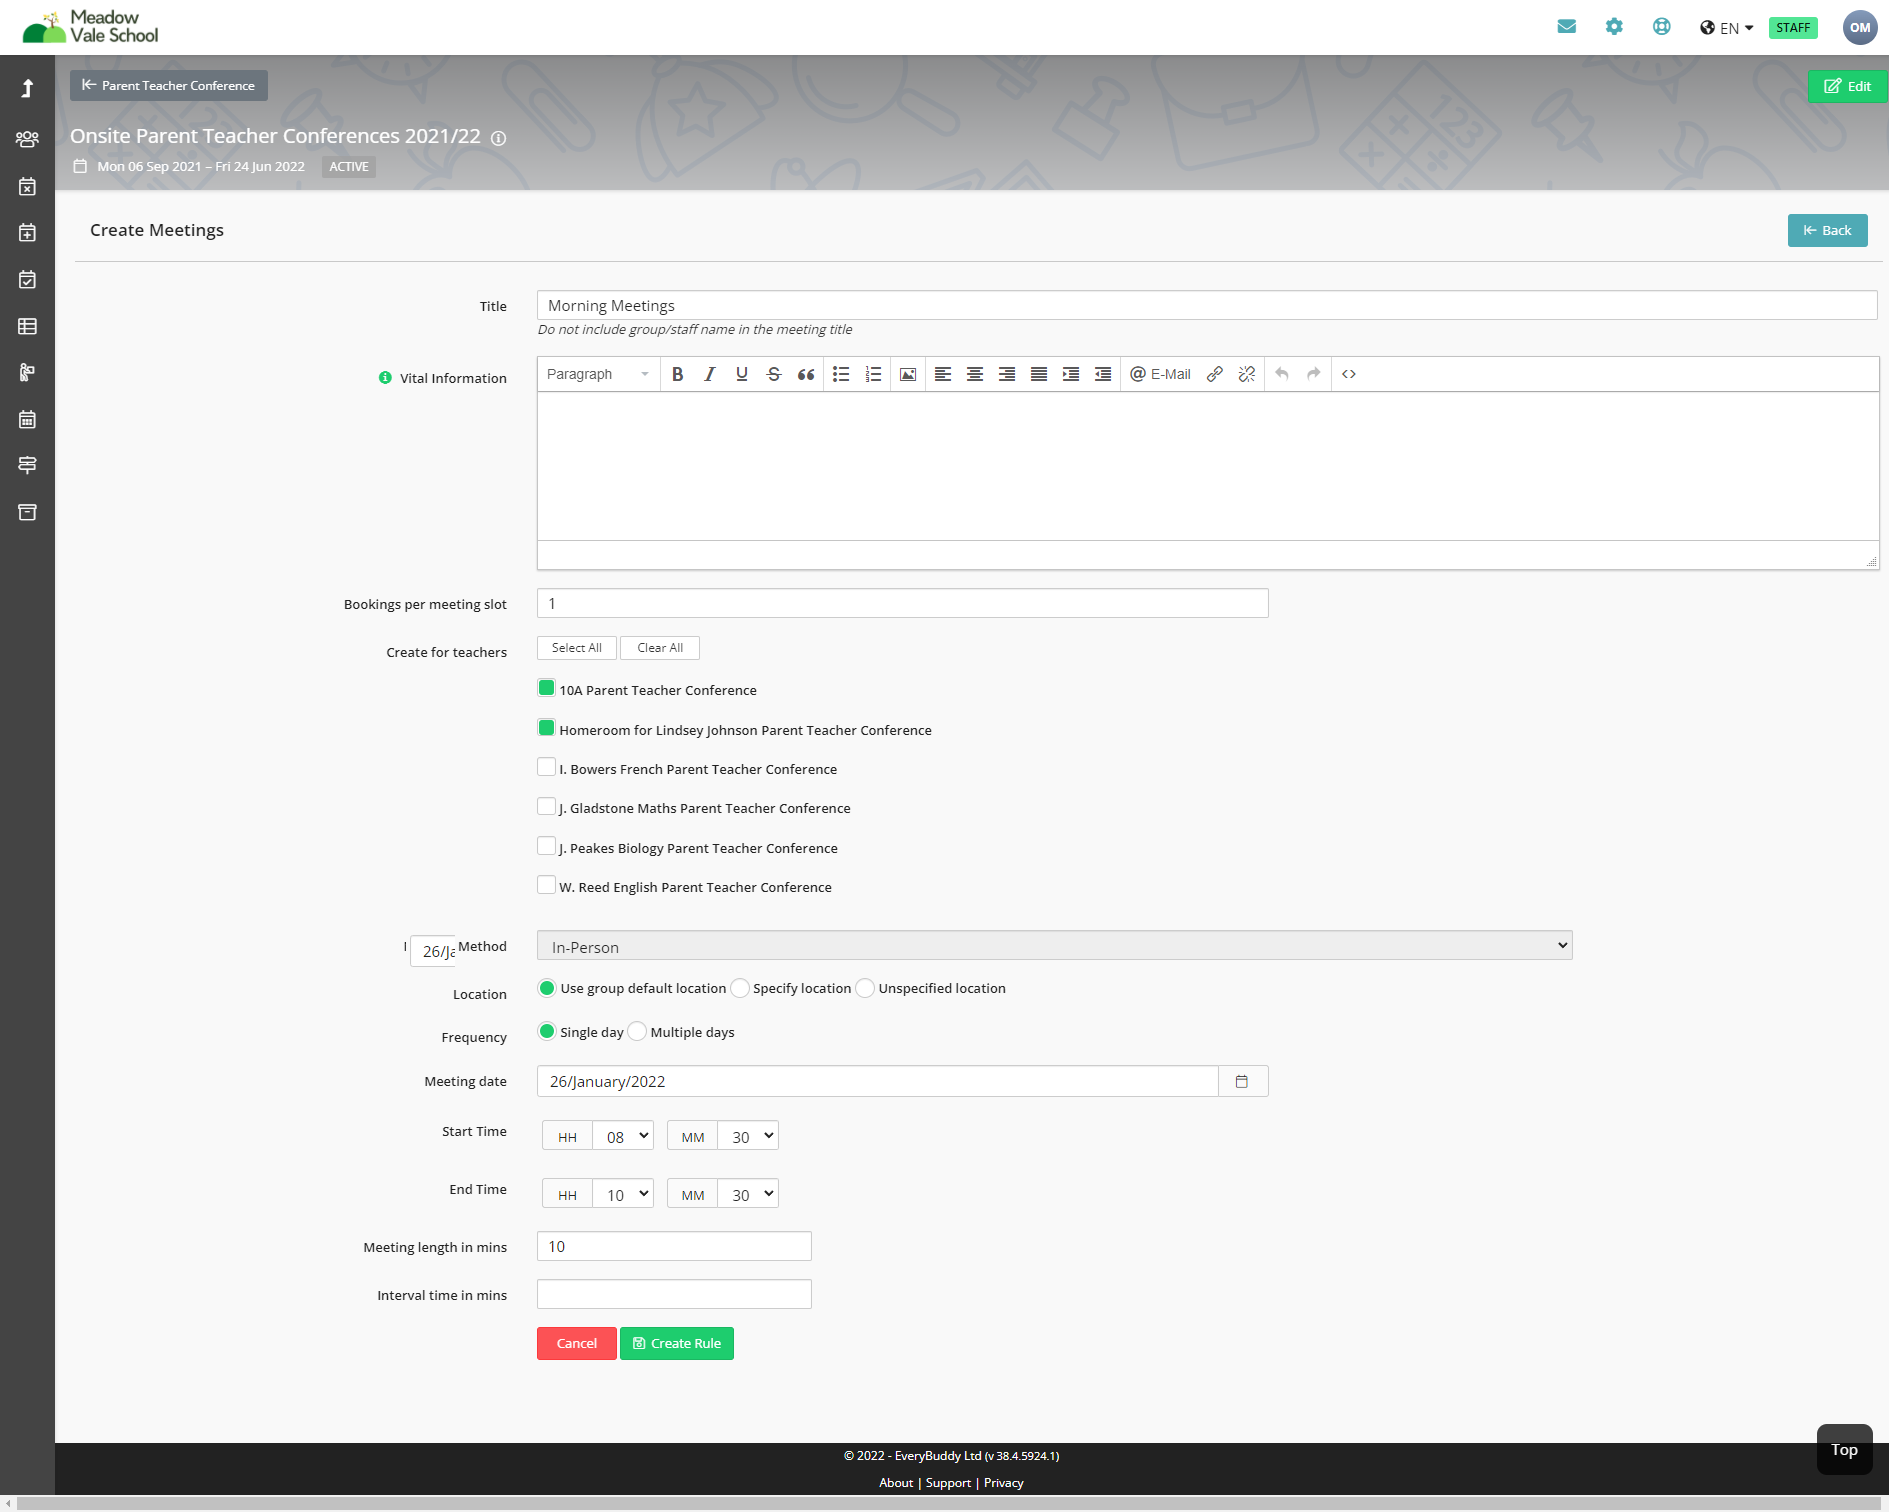Undo last edit in editor

[x=1282, y=374]
